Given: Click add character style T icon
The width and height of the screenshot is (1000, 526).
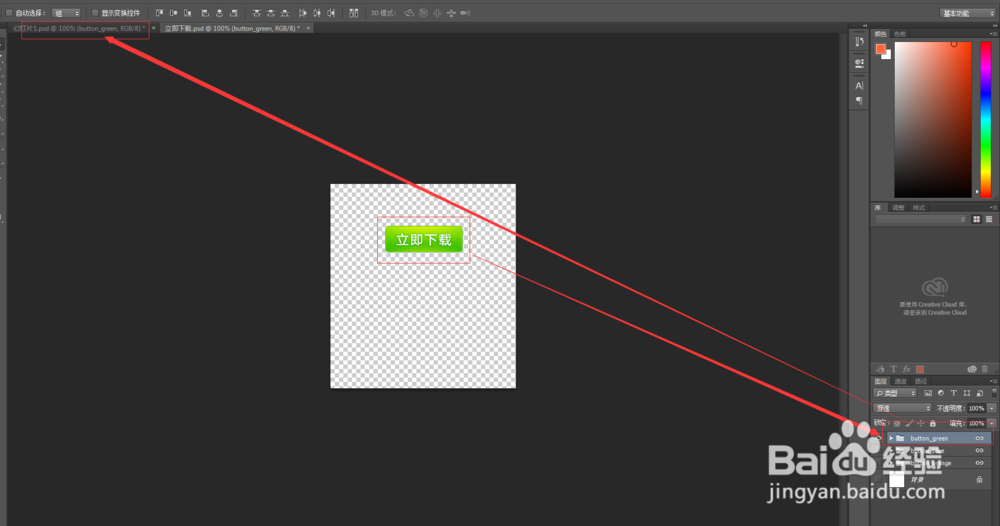Looking at the screenshot, I should tap(893, 369).
